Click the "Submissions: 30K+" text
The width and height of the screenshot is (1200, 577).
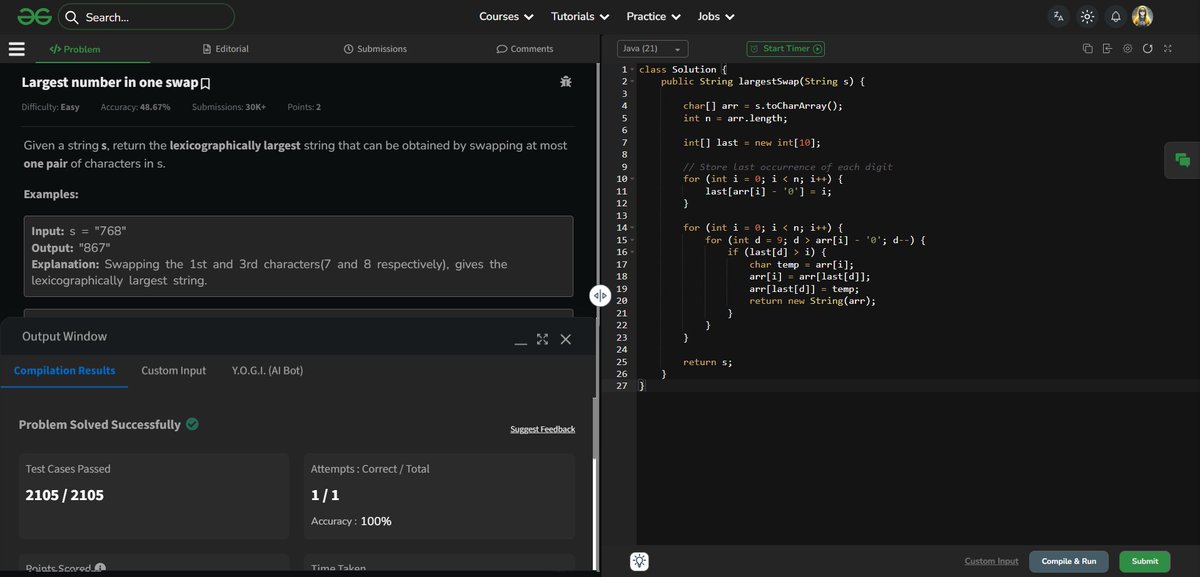click(229, 107)
